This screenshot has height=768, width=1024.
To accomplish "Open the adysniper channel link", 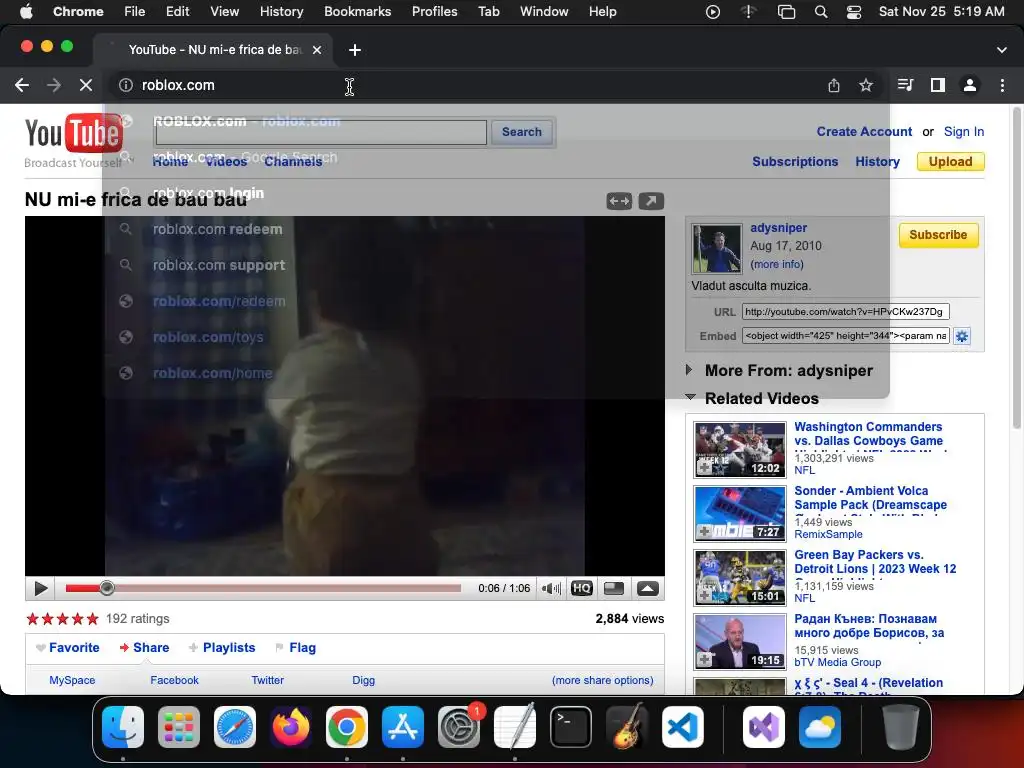I will pos(778,228).
